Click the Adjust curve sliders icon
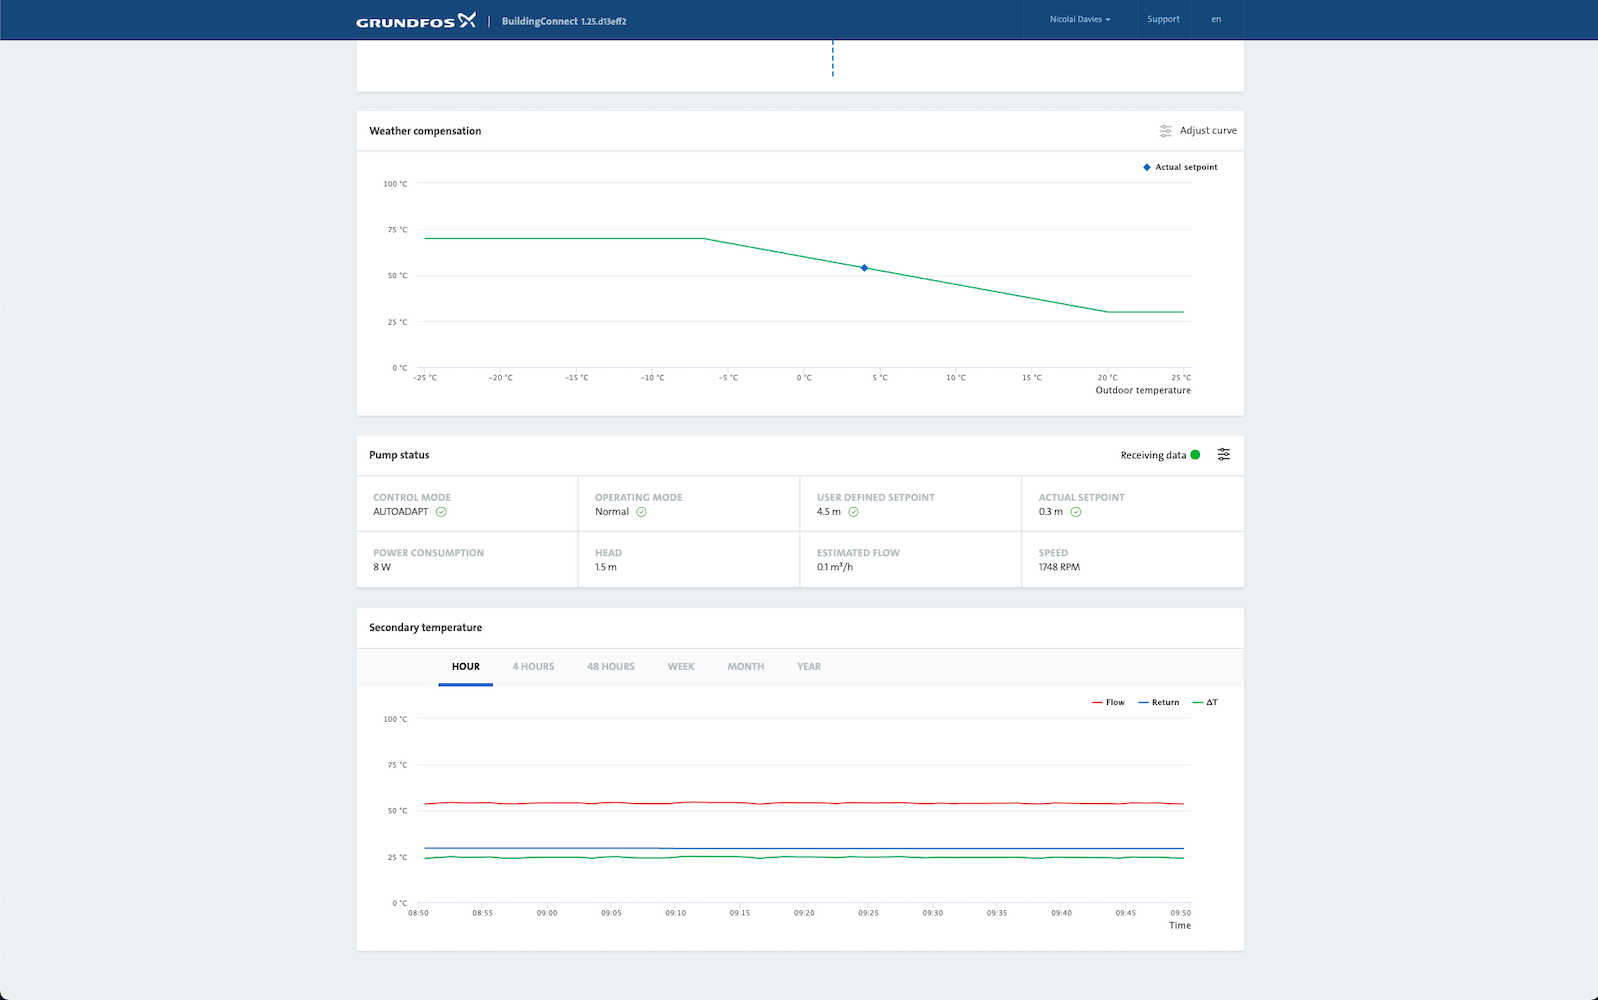Image resolution: width=1598 pixels, height=1000 pixels. pos(1165,131)
